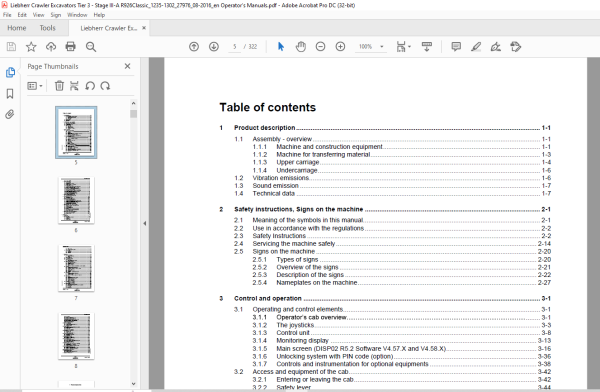This screenshot has width=600, height=392.
Task: Open thumbnails options dropdown menu
Action: (35, 86)
